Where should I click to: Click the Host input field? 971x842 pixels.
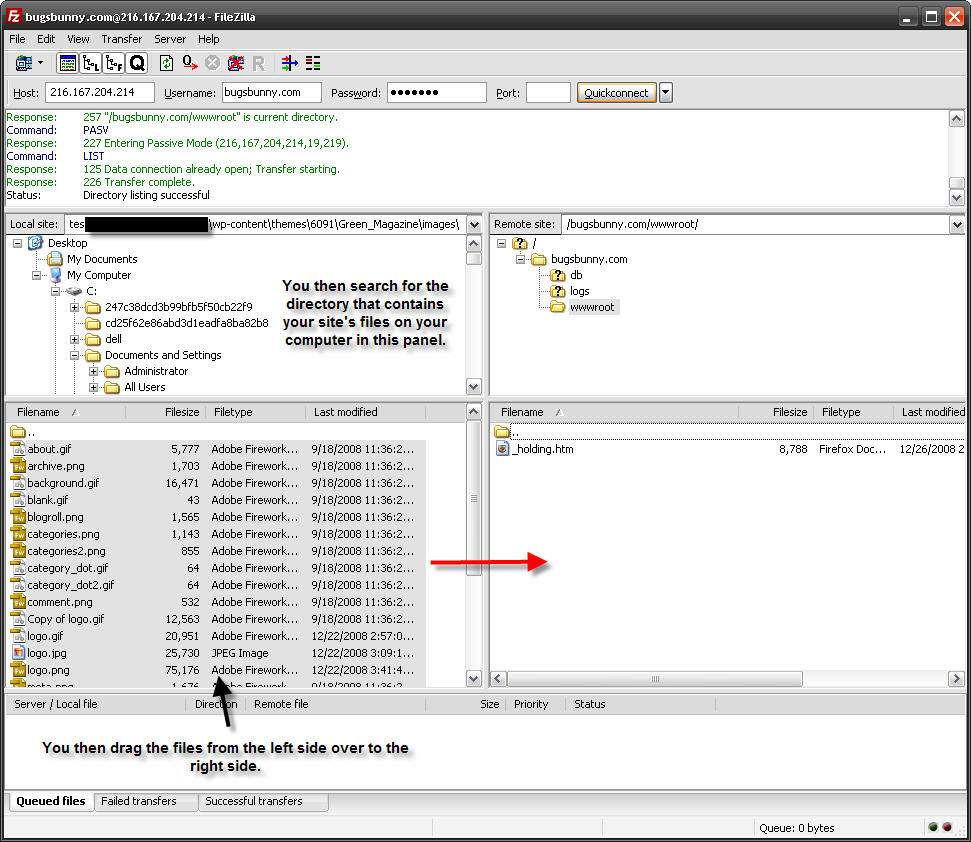click(100, 93)
